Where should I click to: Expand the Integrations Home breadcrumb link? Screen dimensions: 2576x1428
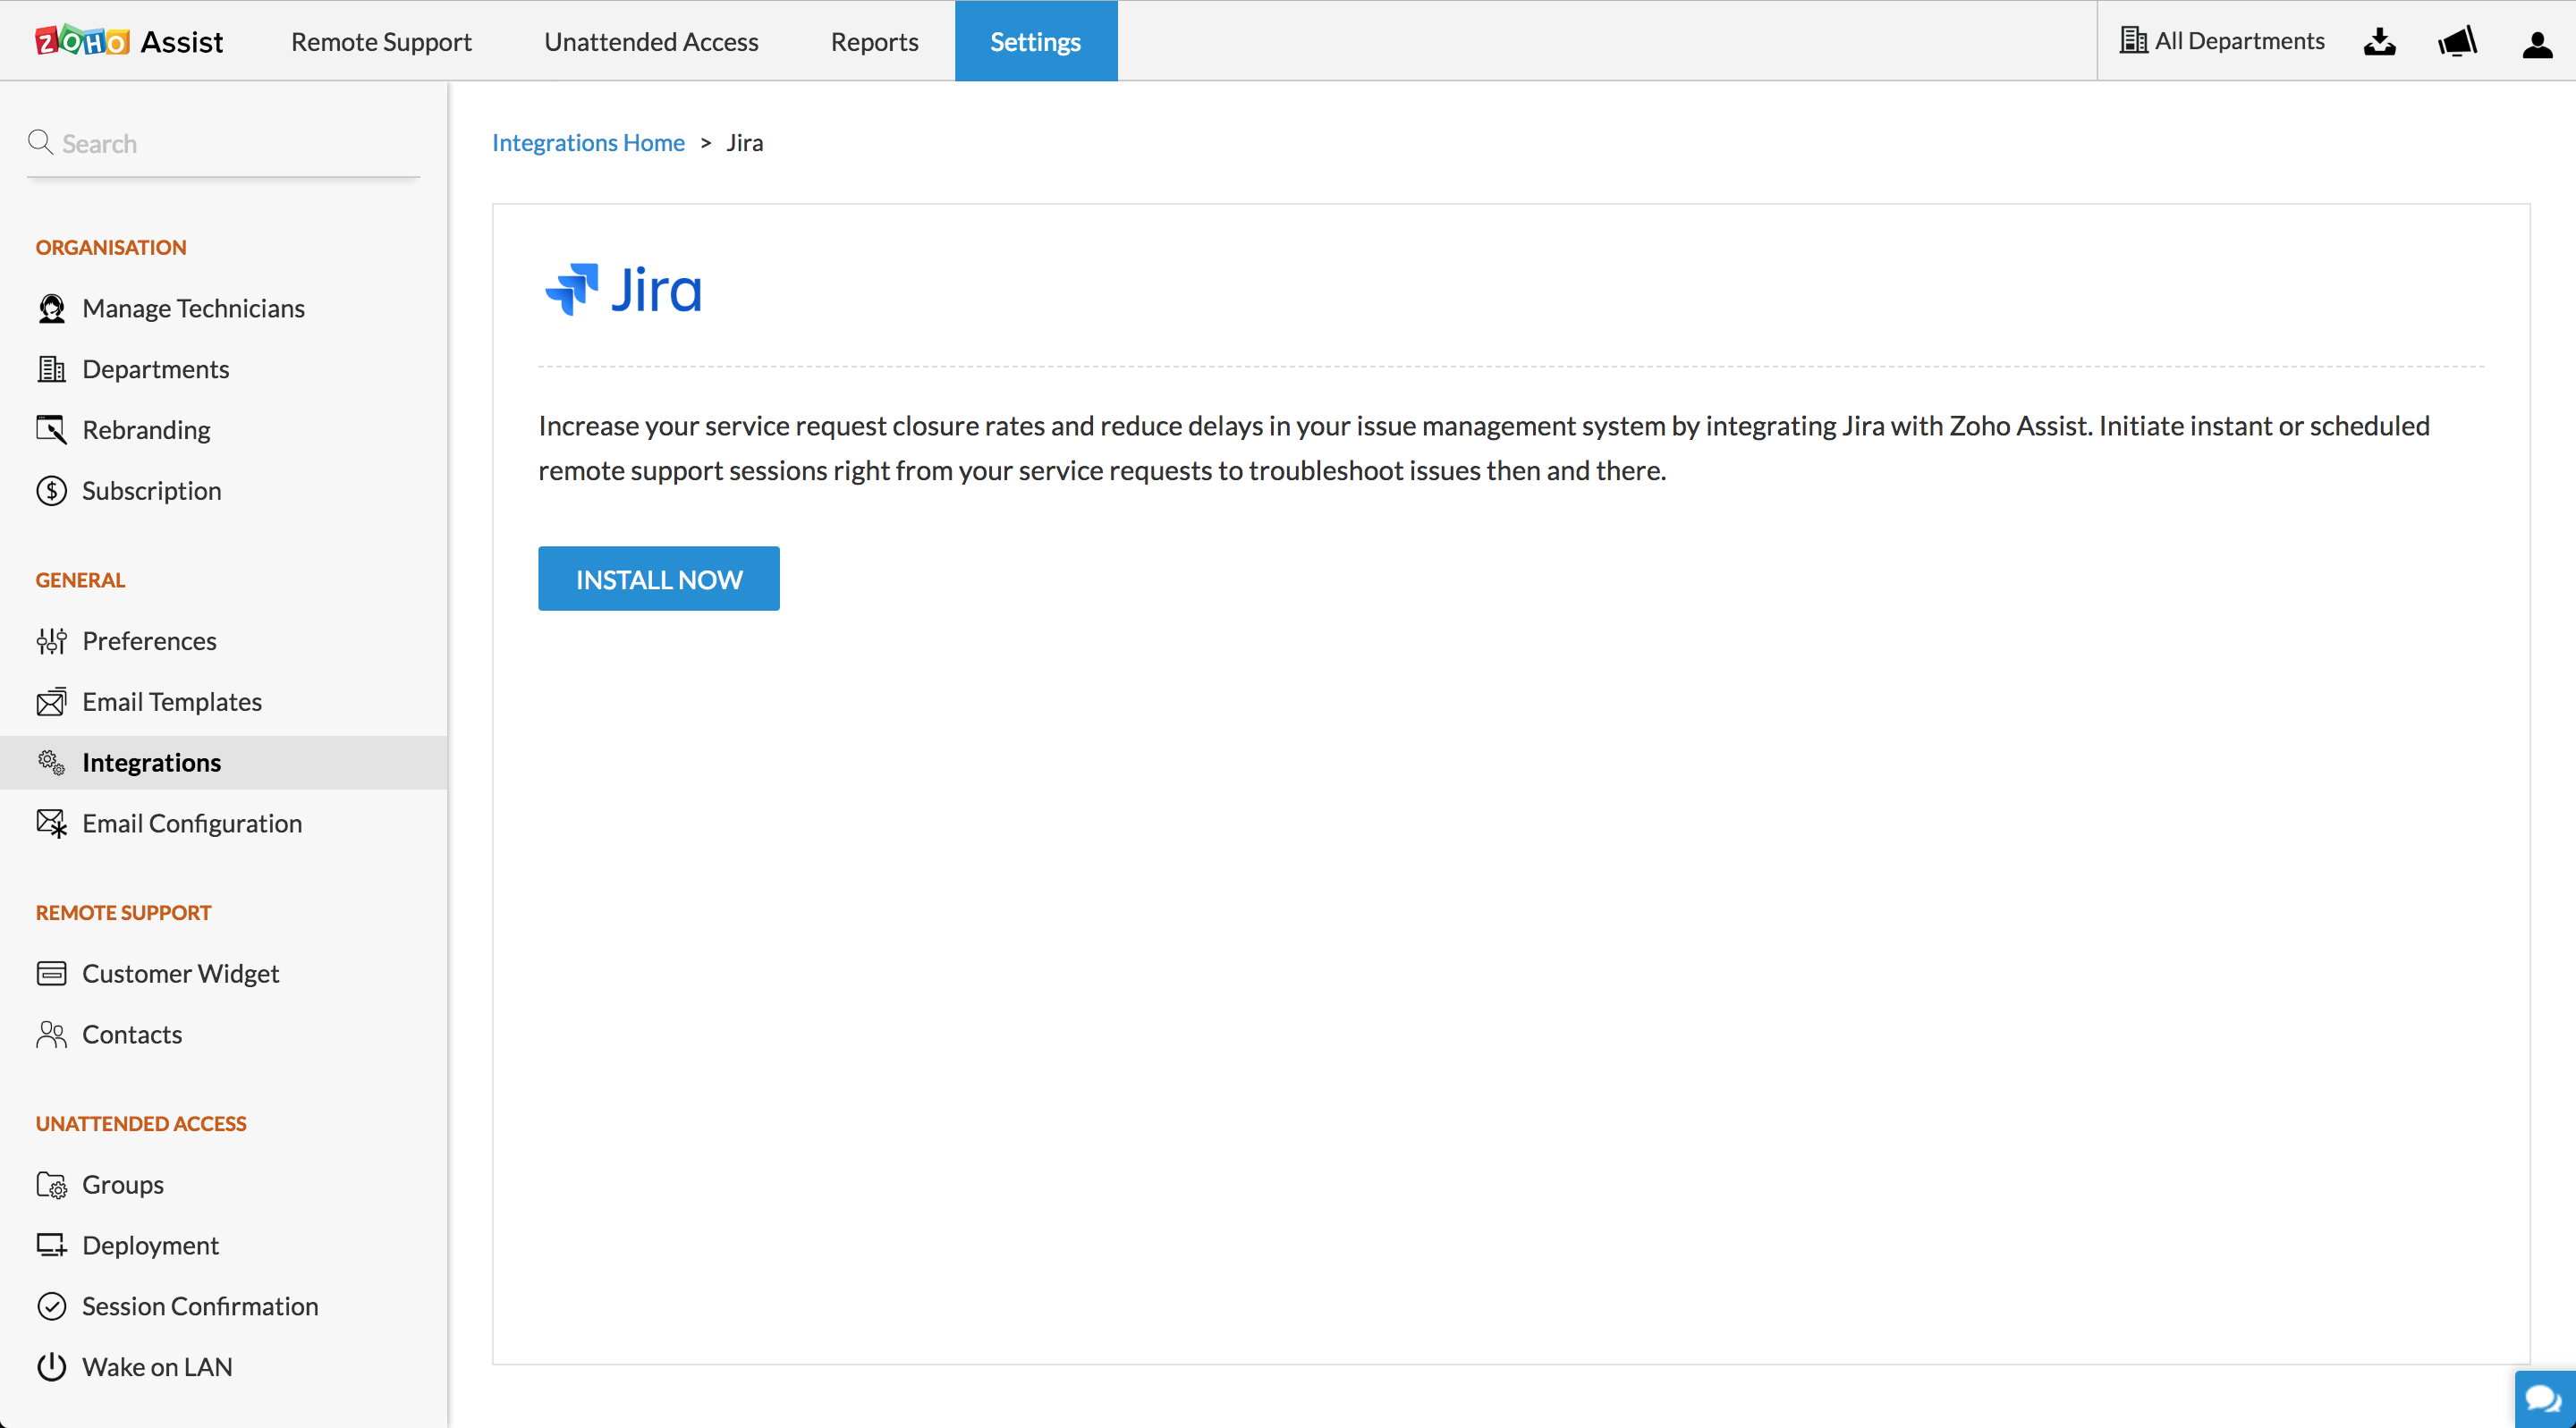pos(588,142)
